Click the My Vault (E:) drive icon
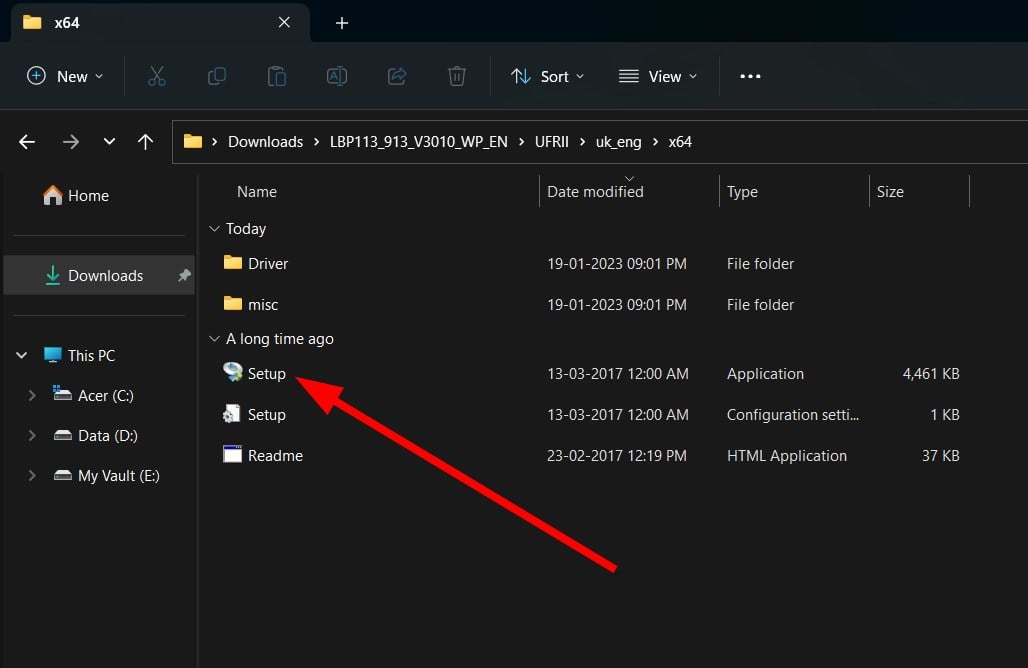This screenshot has height=668, width=1028. pyautogui.click(x=63, y=475)
